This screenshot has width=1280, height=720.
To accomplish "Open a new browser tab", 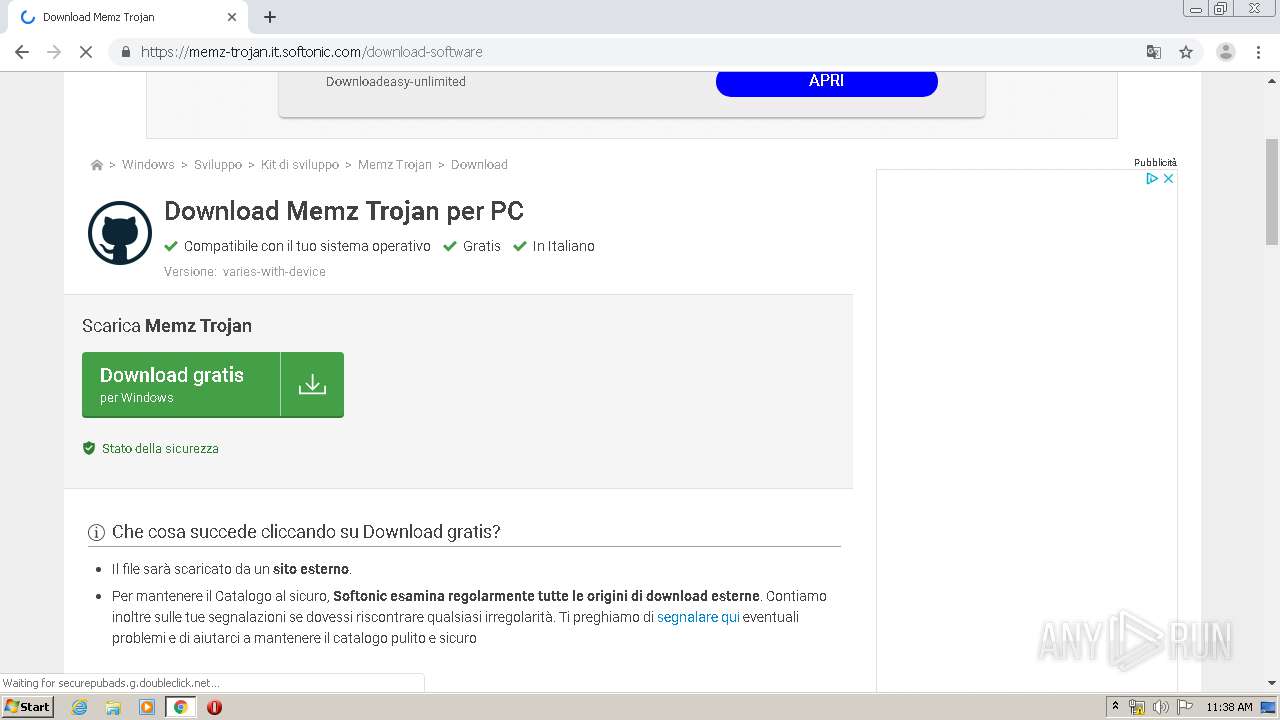I will pyautogui.click(x=270, y=17).
